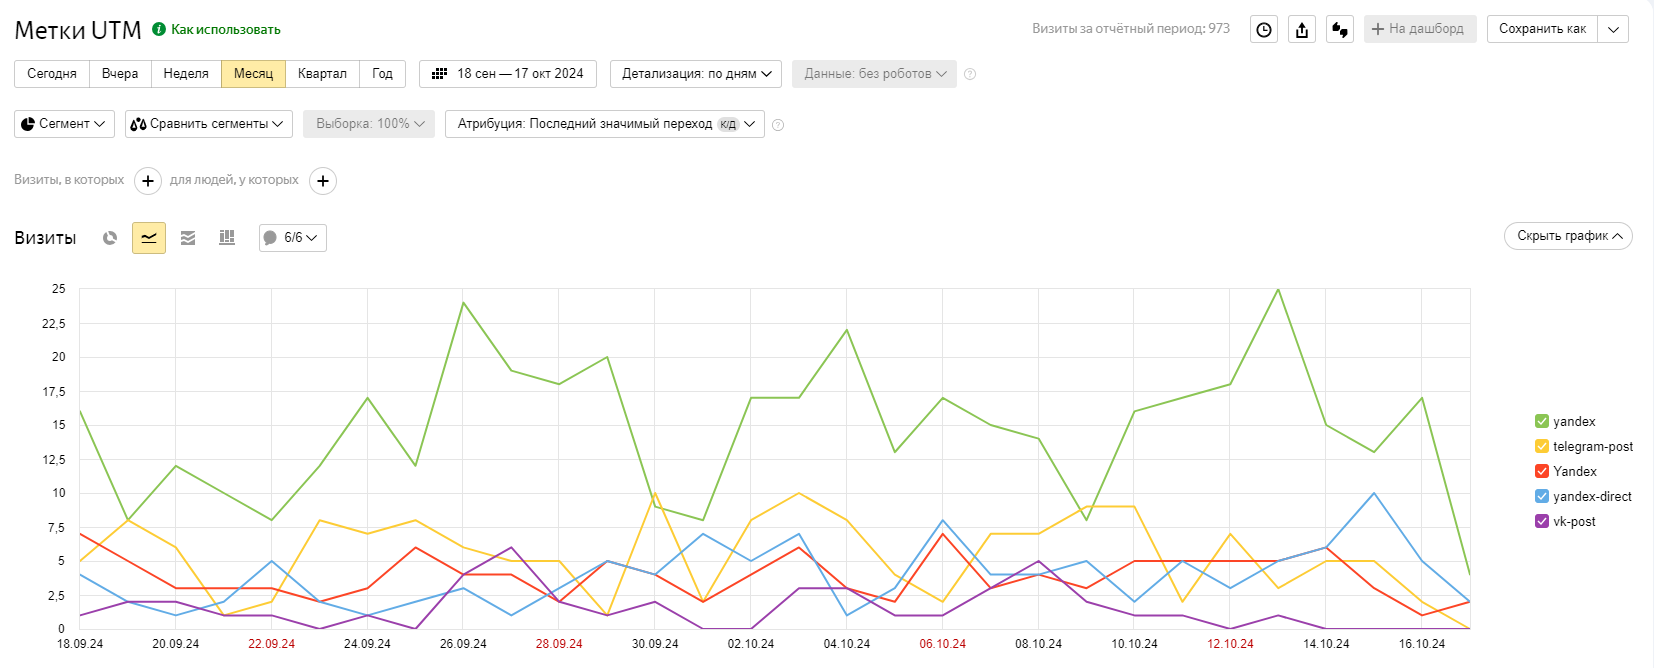
Task: Open the Атрибуция attribution model dropdown
Action: (x=604, y=124)
